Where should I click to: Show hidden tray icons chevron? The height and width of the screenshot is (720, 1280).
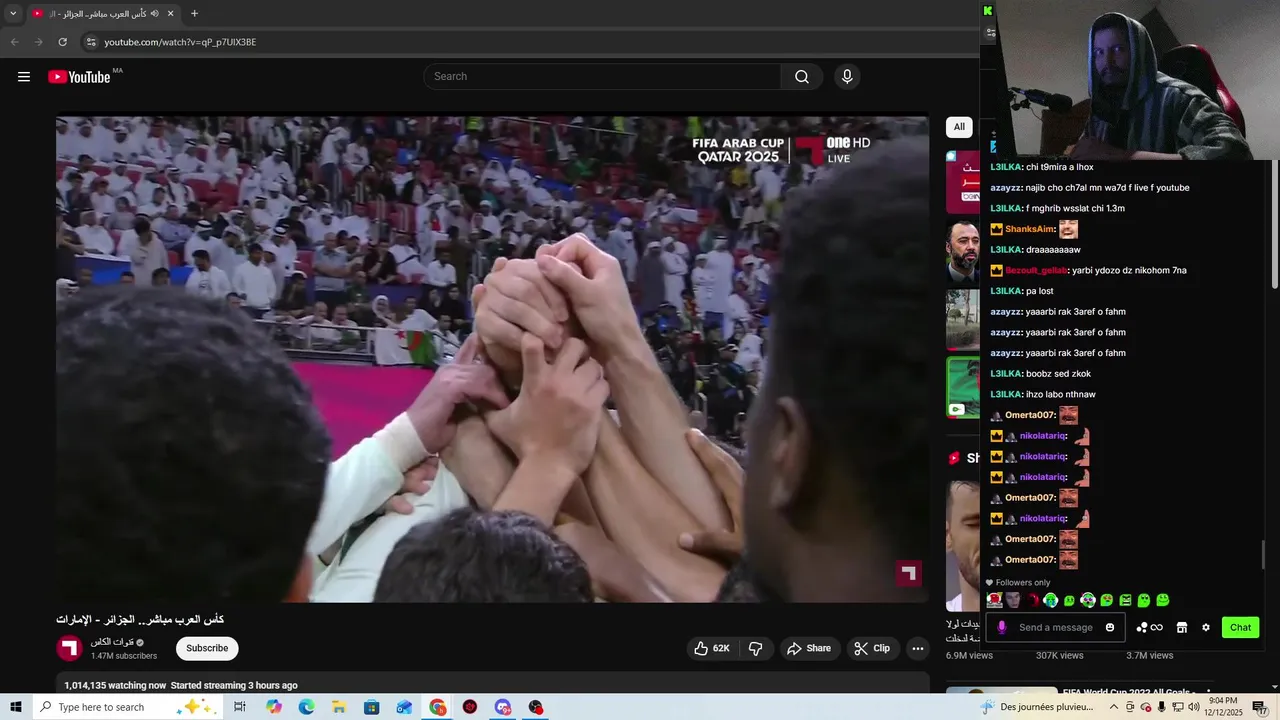coord(1114,707)
